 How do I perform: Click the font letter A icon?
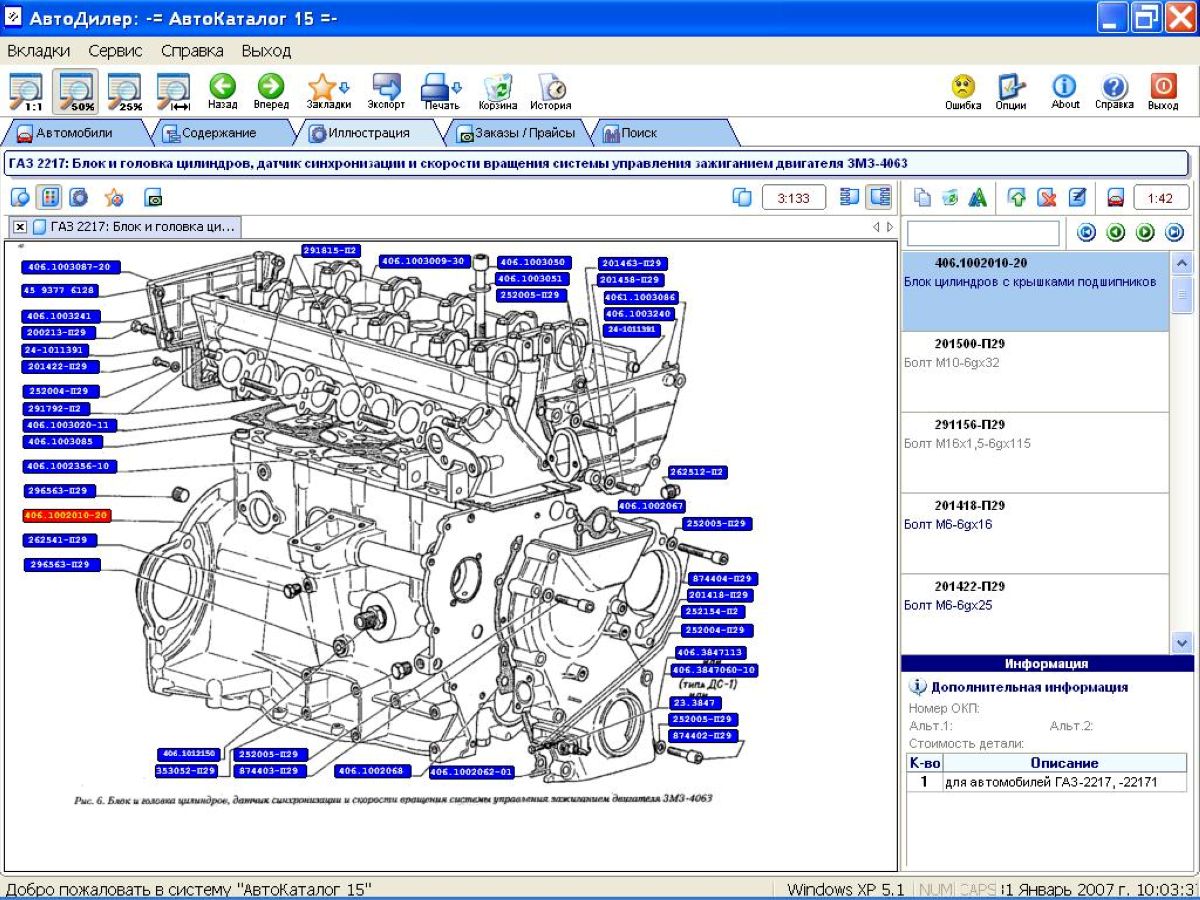(977, 197)
